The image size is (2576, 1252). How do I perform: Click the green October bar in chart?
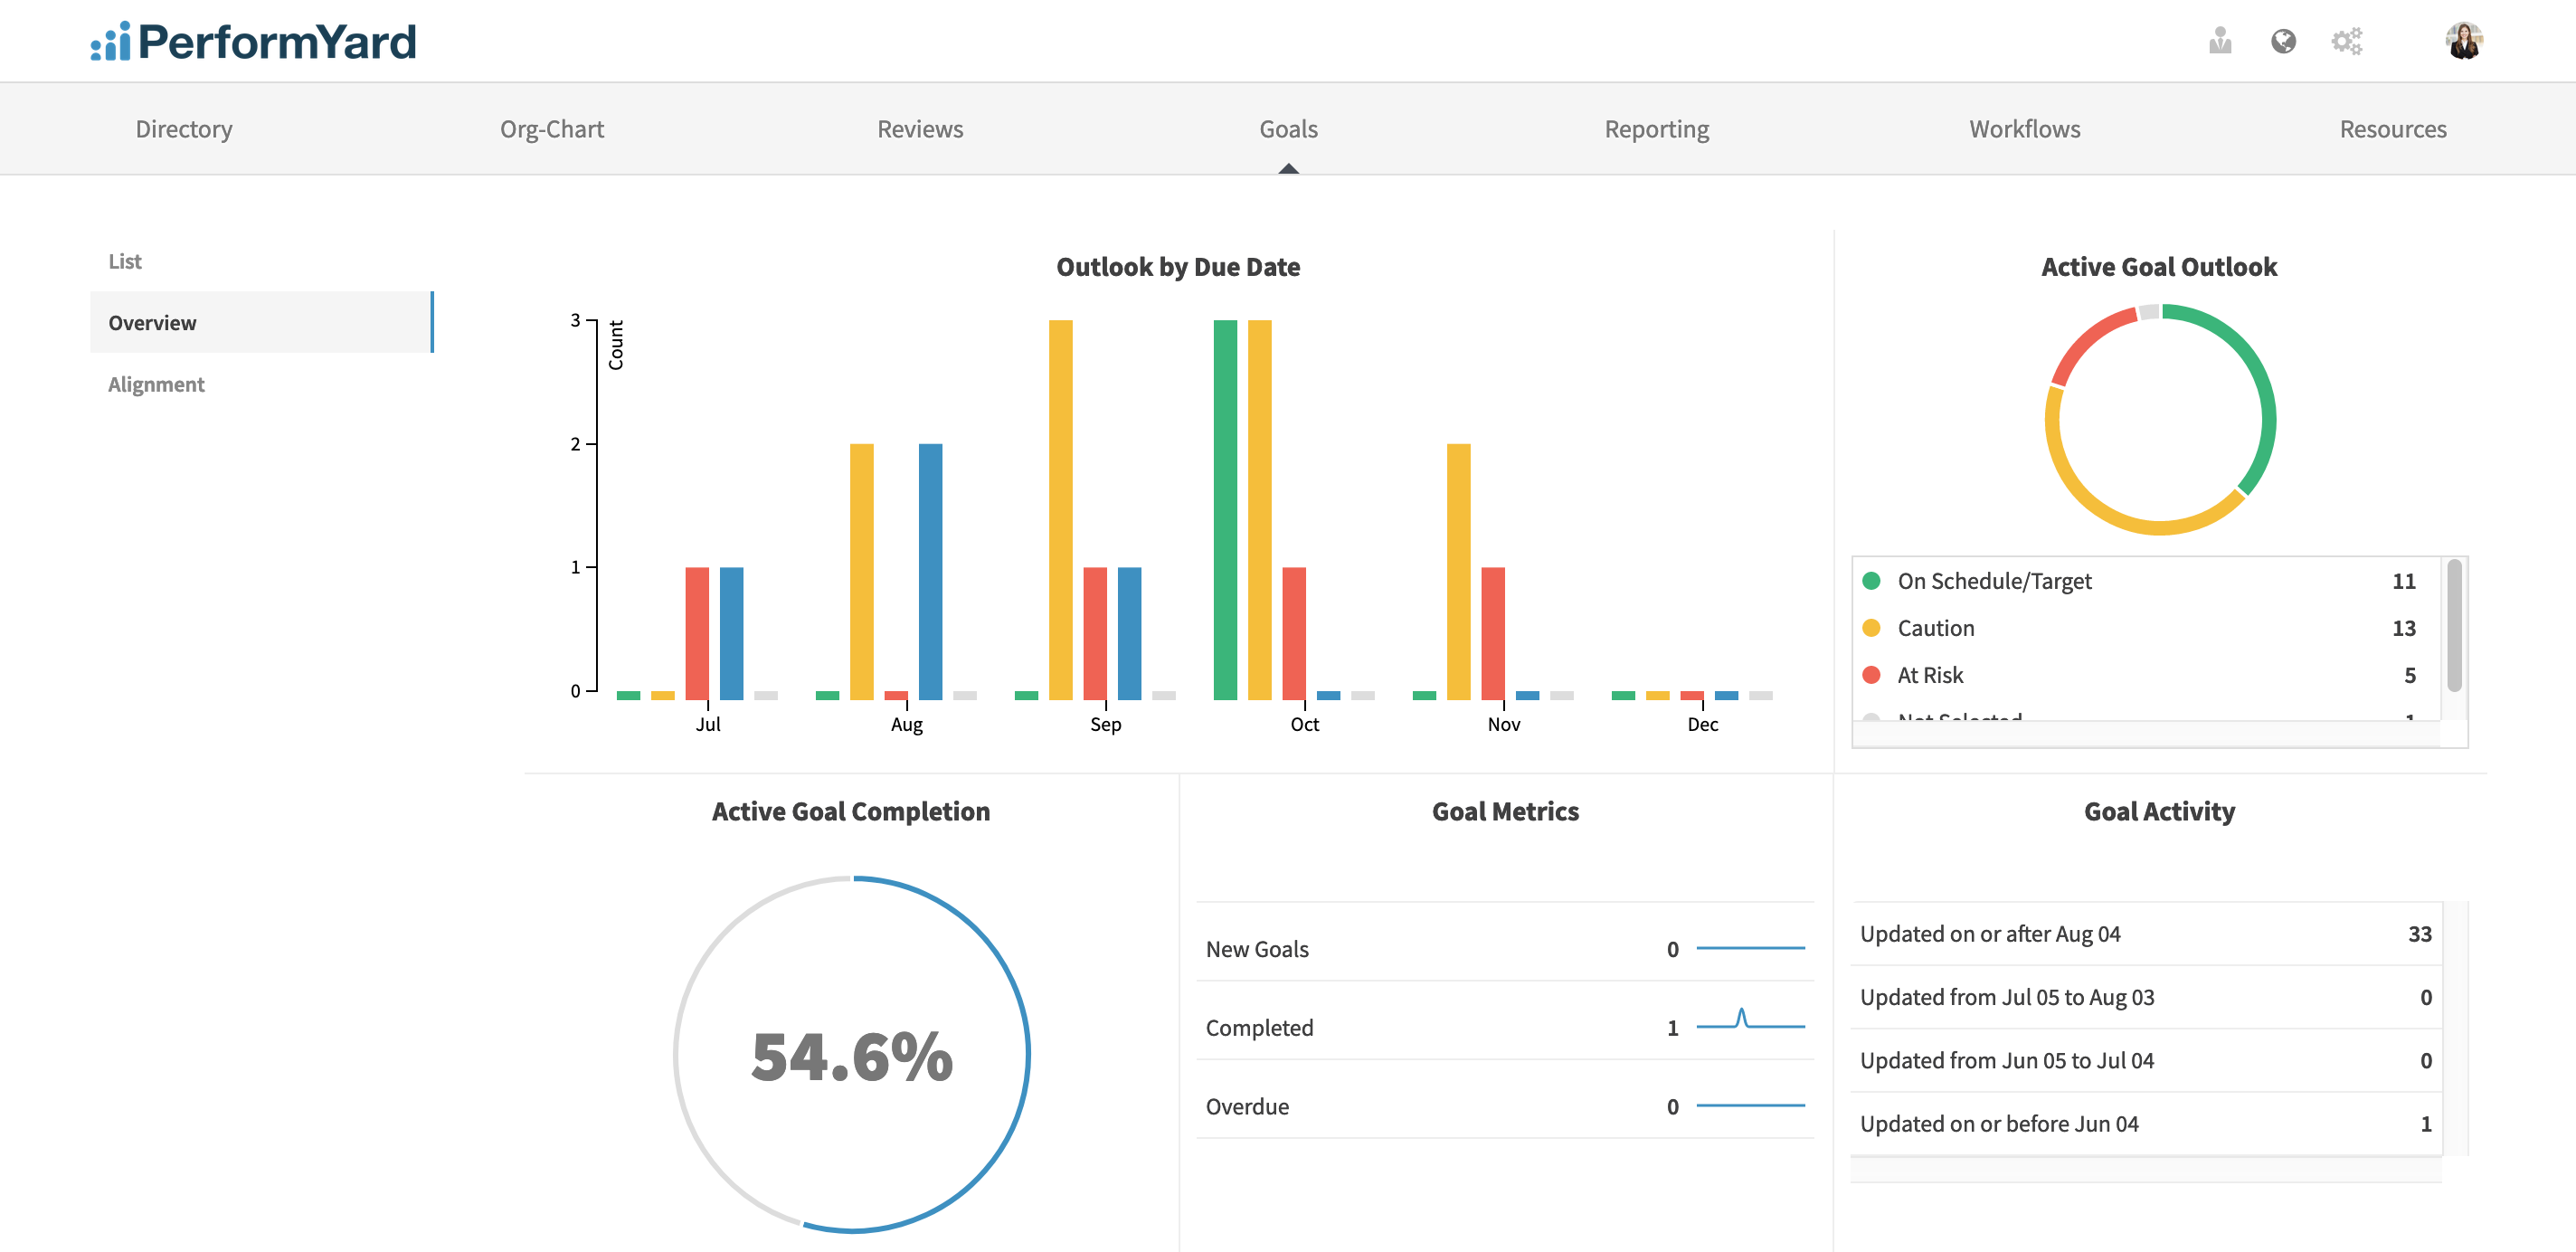[x=1224, y=510]
